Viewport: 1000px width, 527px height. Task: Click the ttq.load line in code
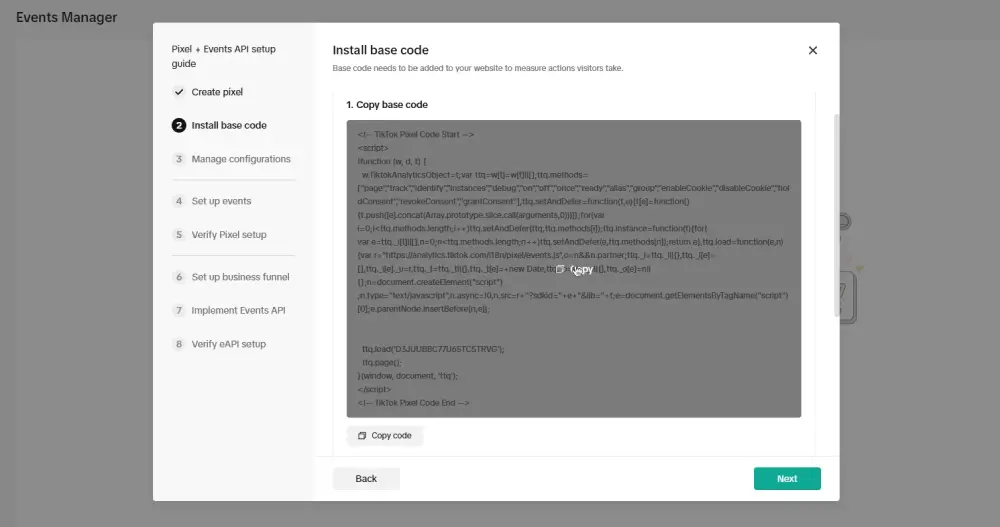click(433, 349)
